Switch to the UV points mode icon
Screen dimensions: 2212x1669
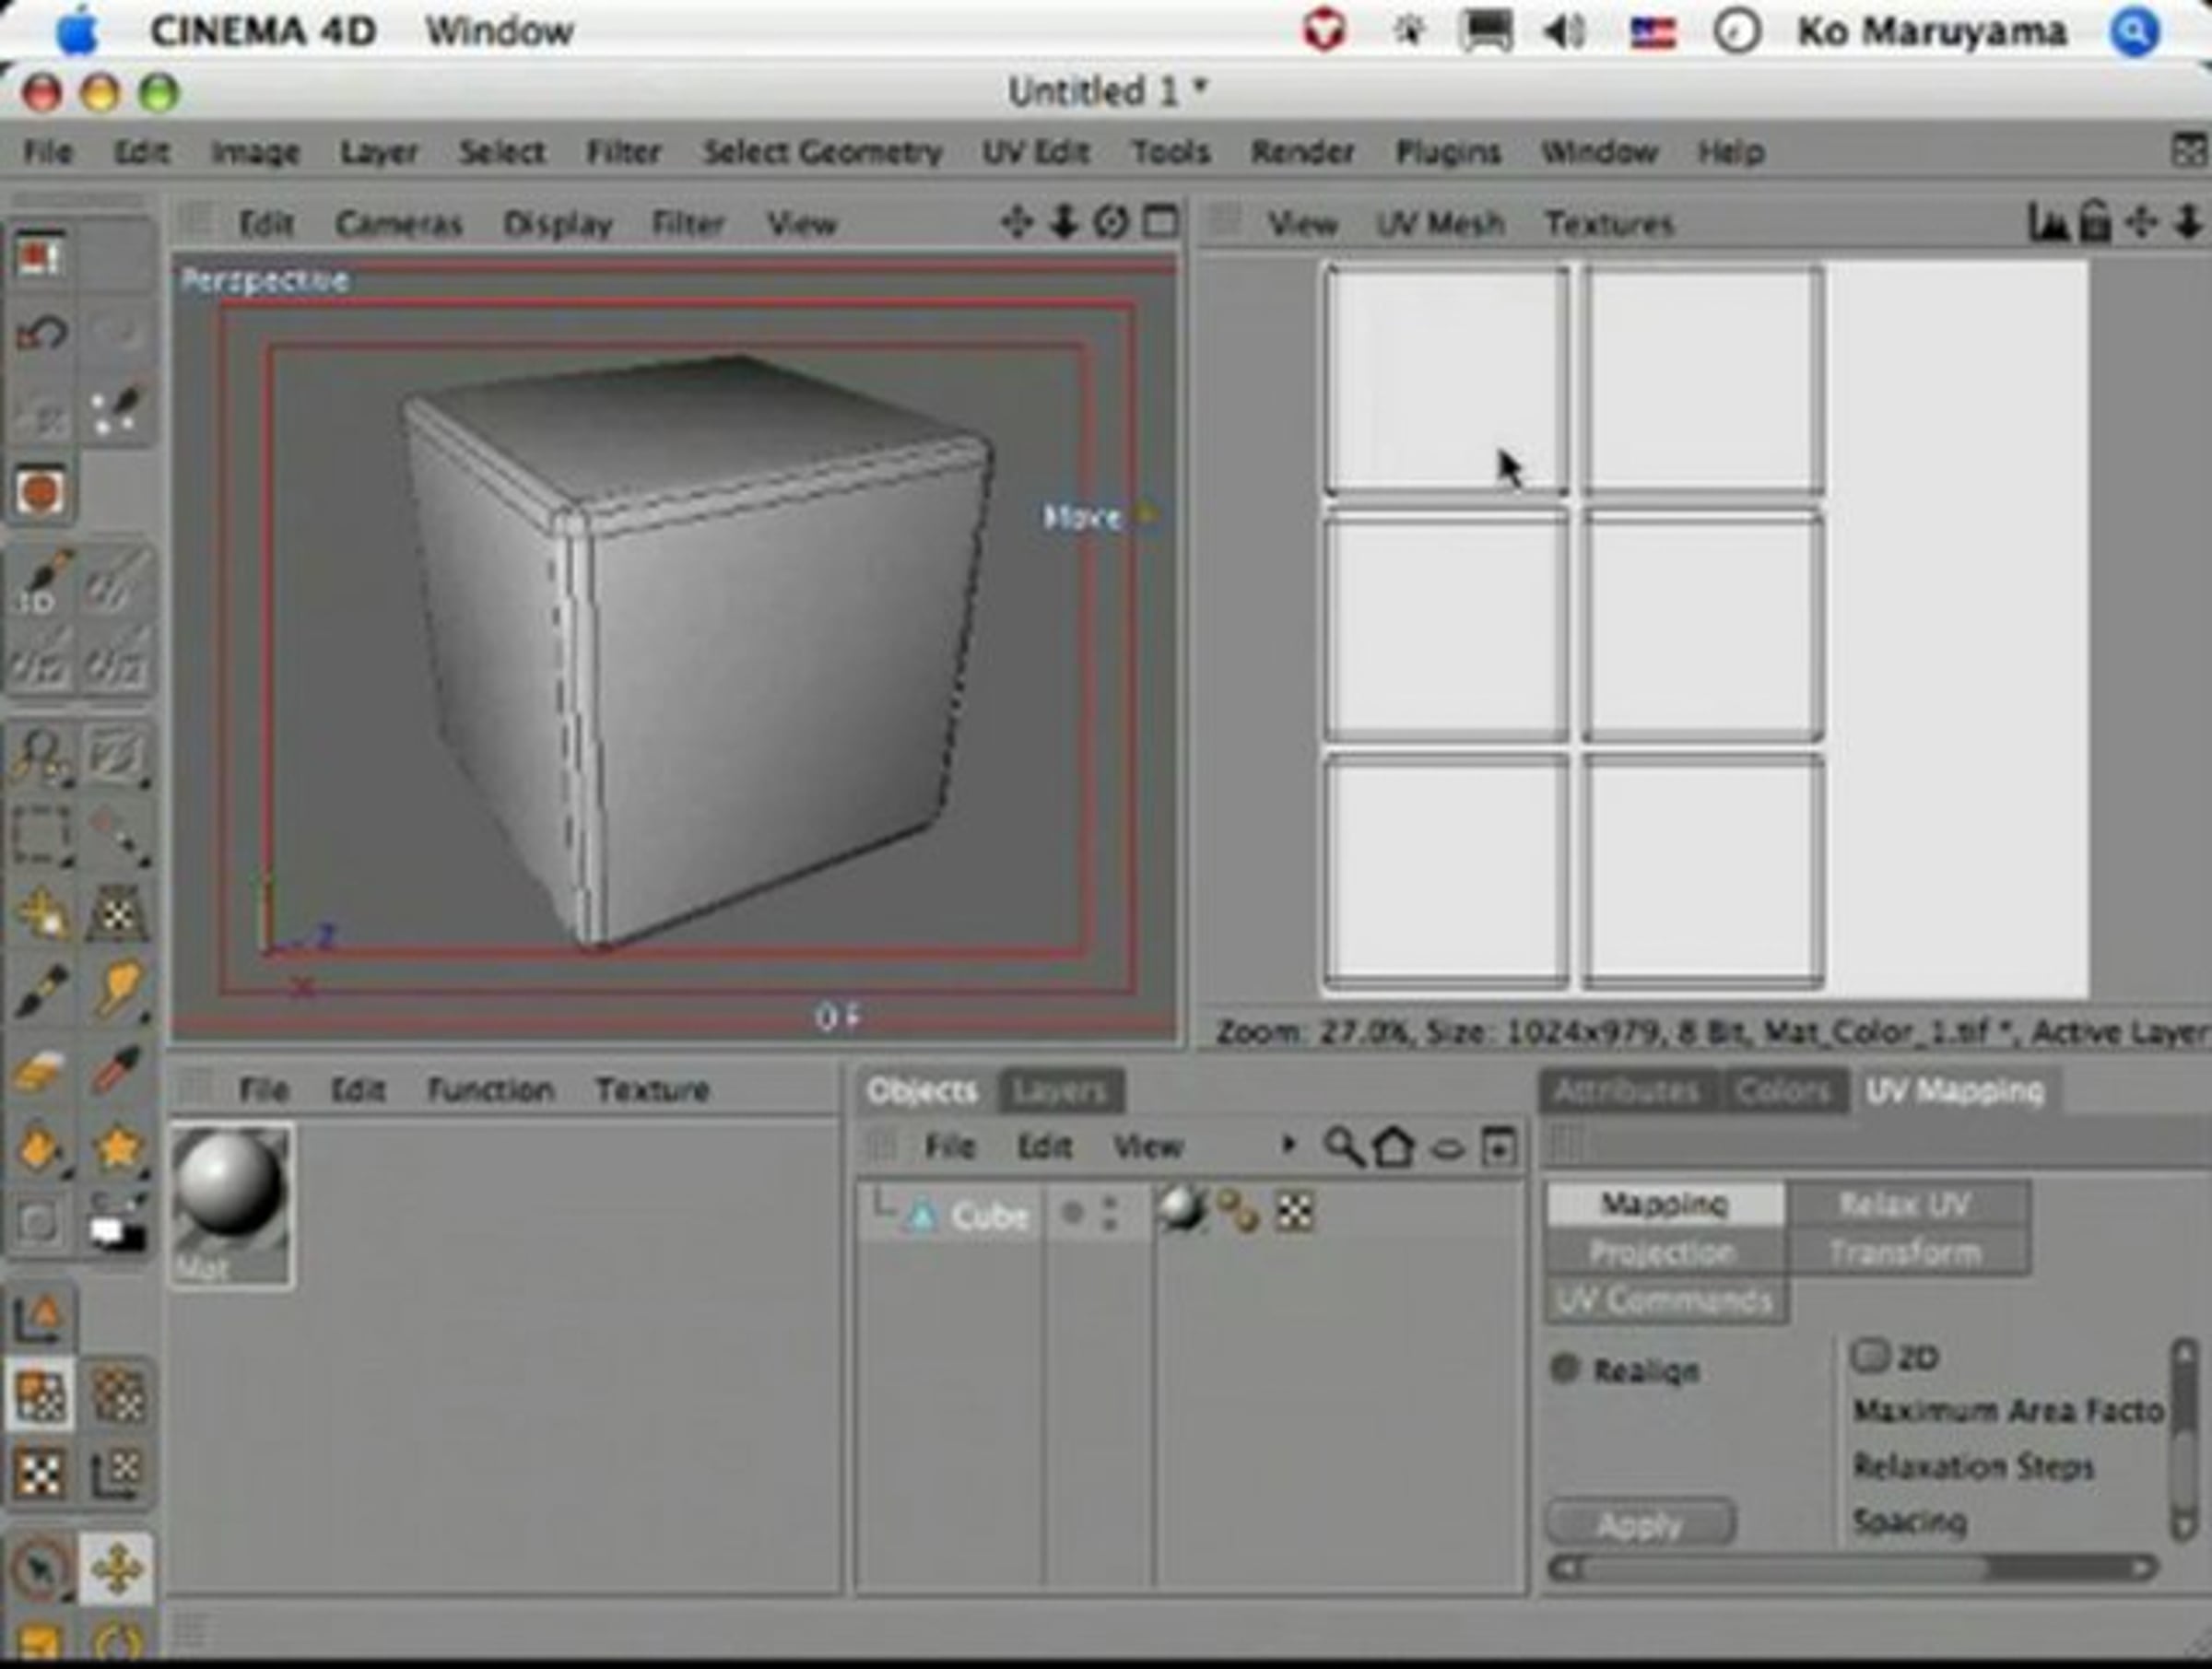117,1395
